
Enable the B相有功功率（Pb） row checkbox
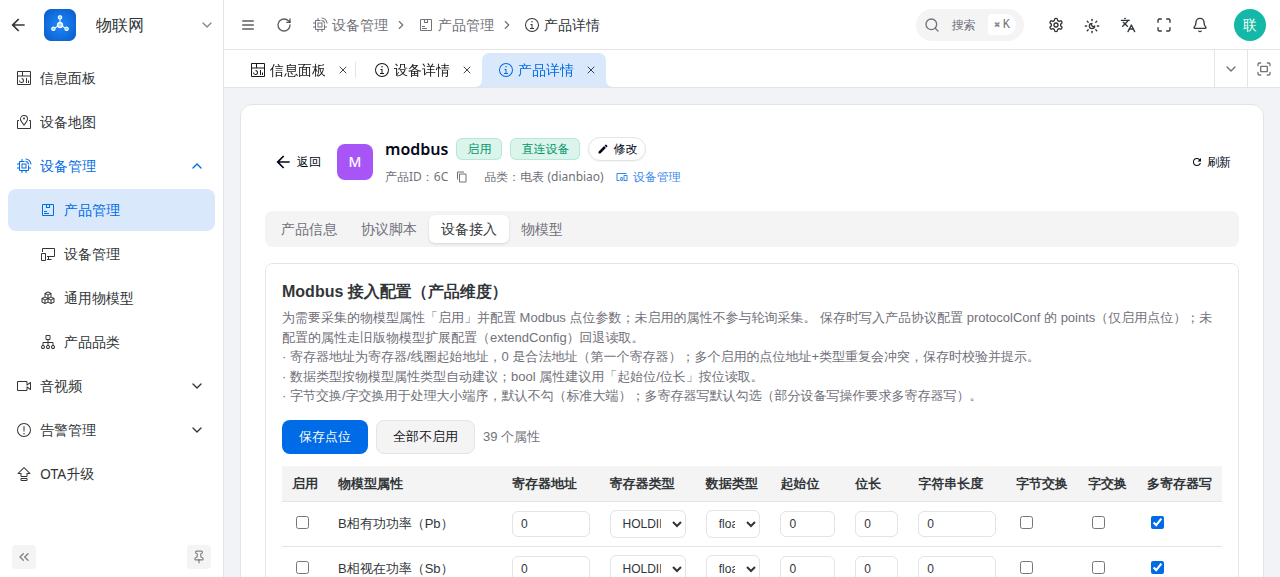(303, 522)
